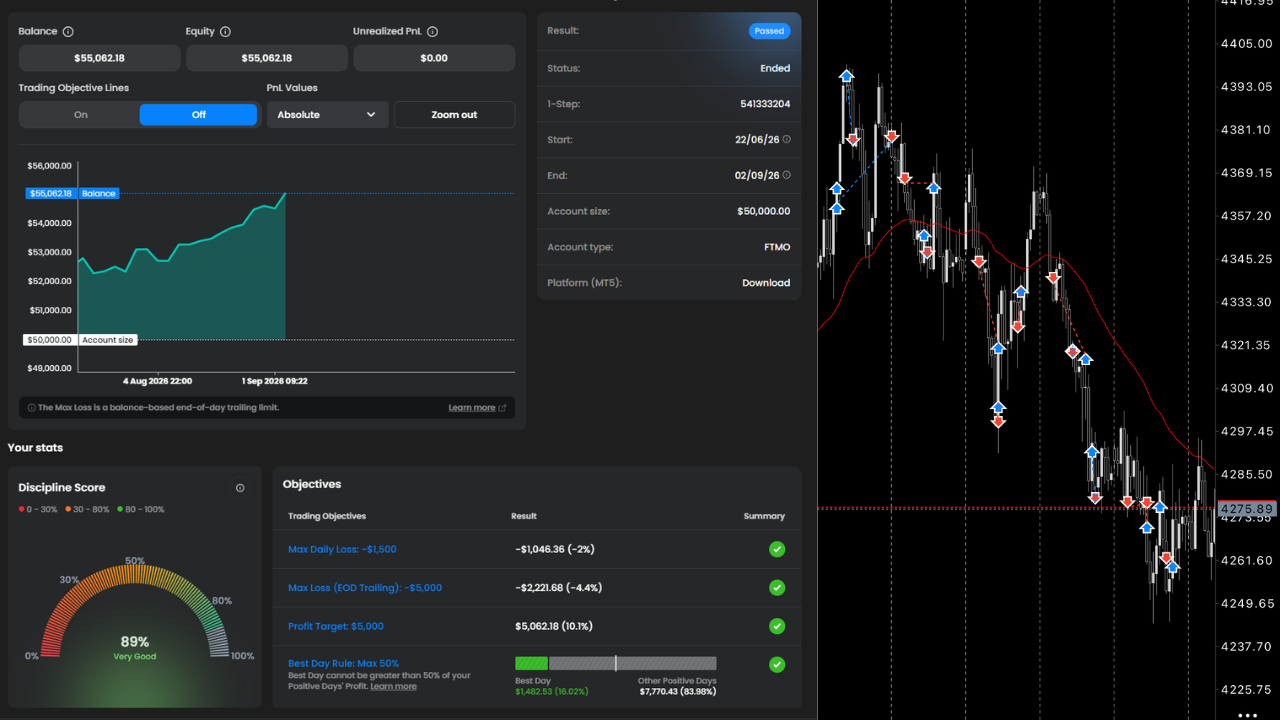Select the Unrealized PnL $0.00 value
Screen dimensions: 1280x720
(x=434, y=58)
